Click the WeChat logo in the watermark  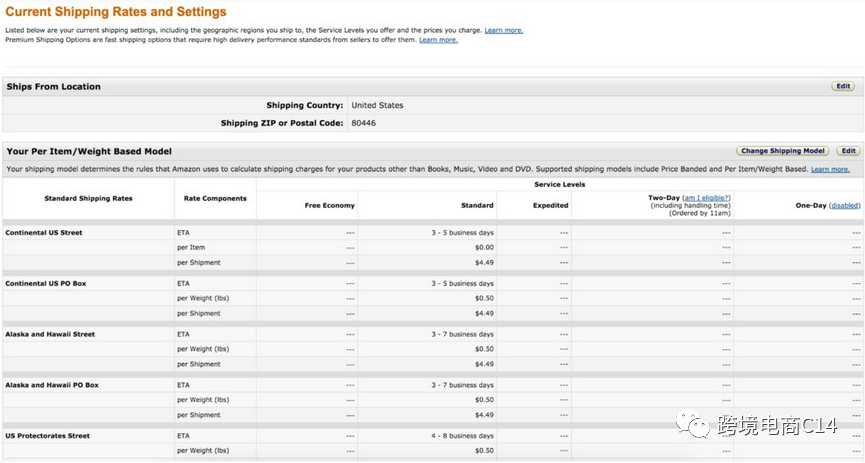[697, 428]
